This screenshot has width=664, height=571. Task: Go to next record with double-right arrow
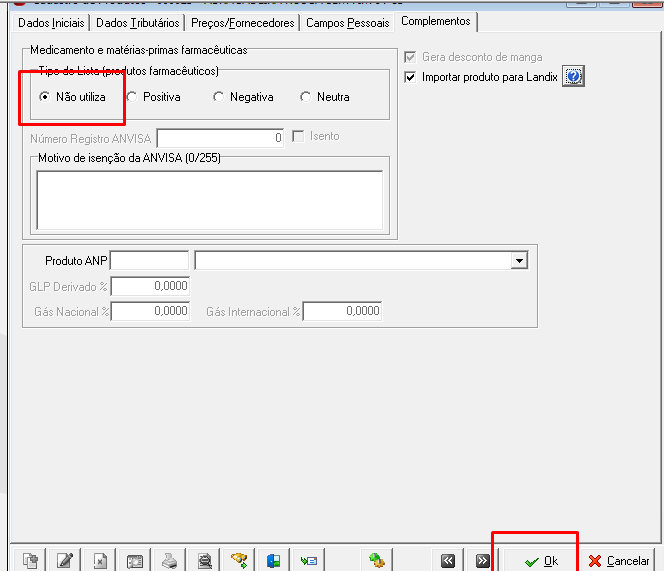coord(482,560)
